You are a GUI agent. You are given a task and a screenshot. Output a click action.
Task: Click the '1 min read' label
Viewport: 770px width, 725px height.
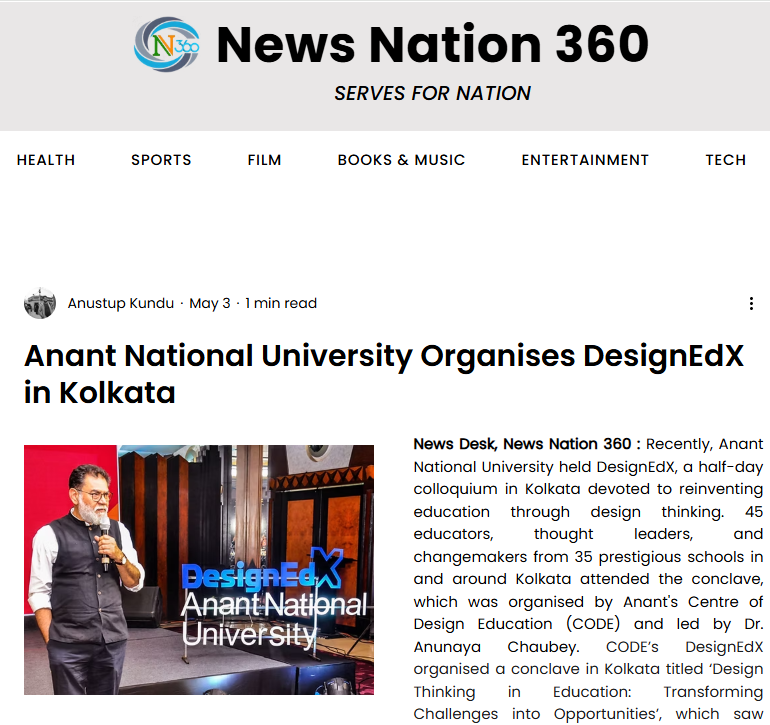pyautogui.click(x=281, y=303)
